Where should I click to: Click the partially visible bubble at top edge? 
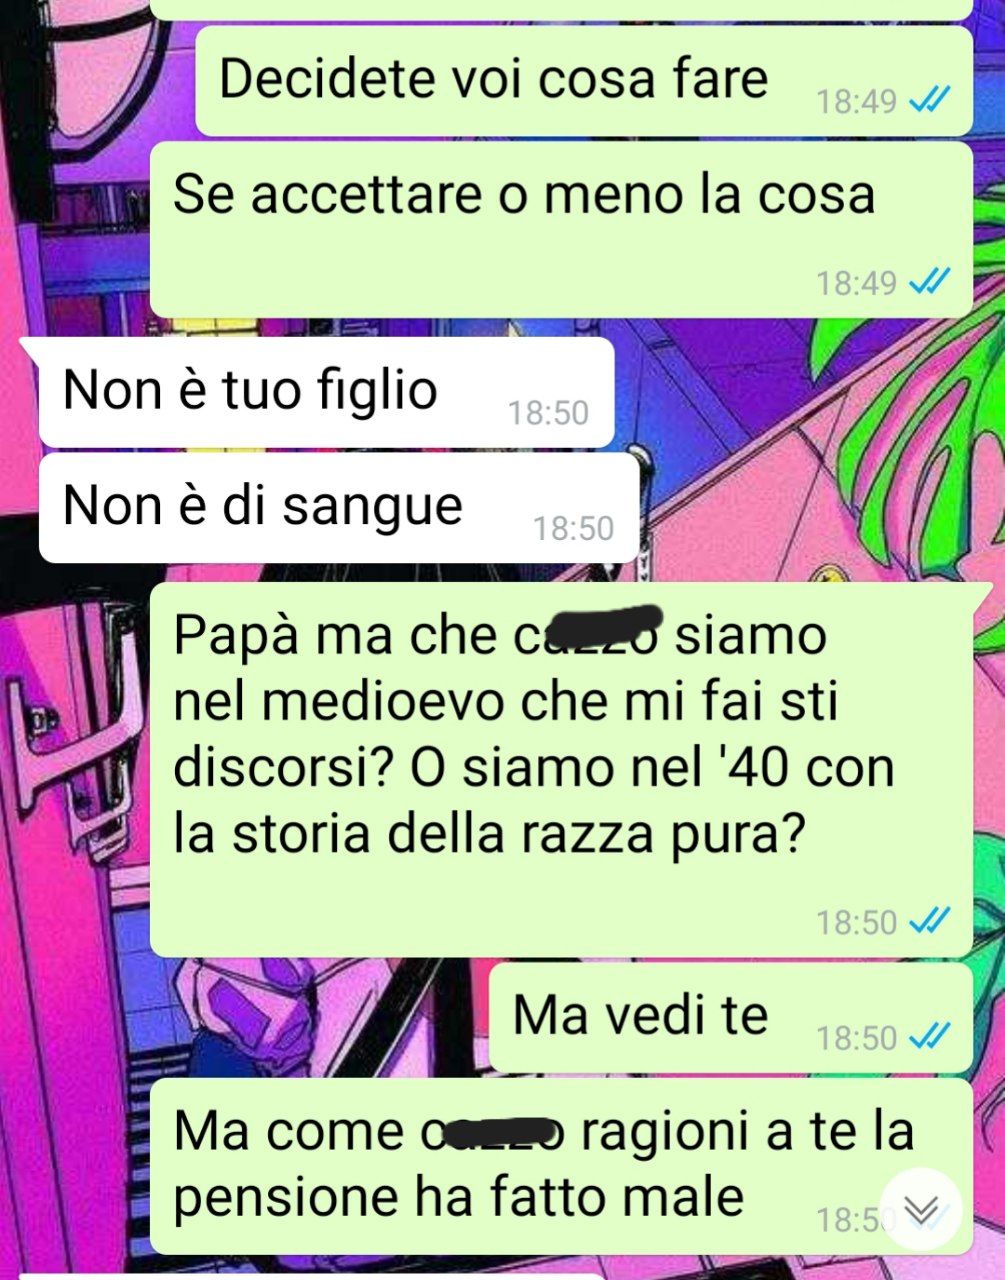[561, 9]
